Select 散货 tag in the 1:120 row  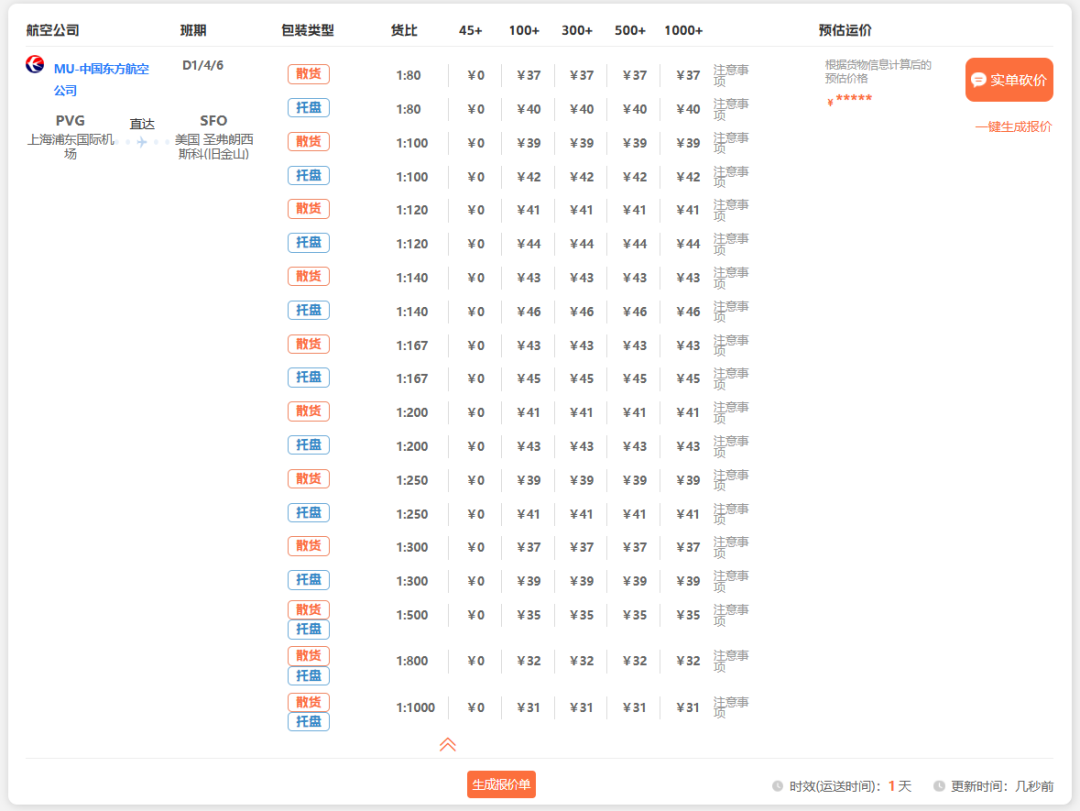click(x=309, y=209)
